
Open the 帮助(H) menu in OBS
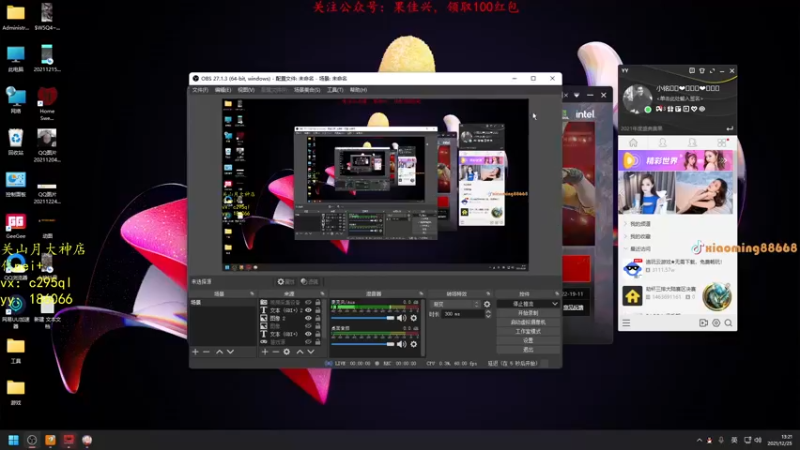[x=358, y=90]
